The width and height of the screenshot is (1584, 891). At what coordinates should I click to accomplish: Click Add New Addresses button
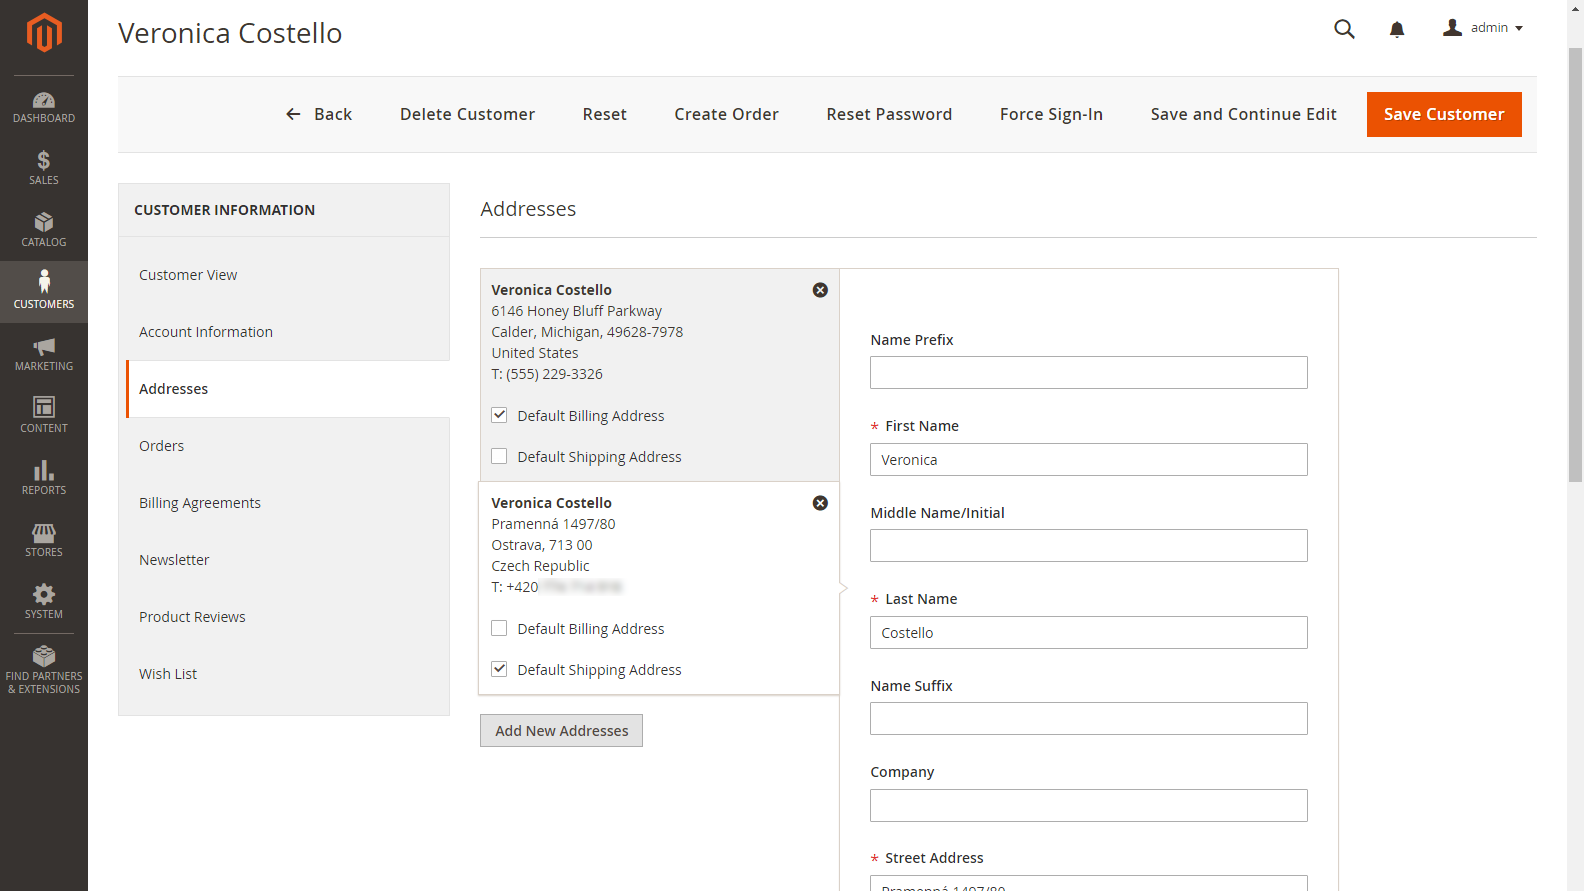point(561,731)
